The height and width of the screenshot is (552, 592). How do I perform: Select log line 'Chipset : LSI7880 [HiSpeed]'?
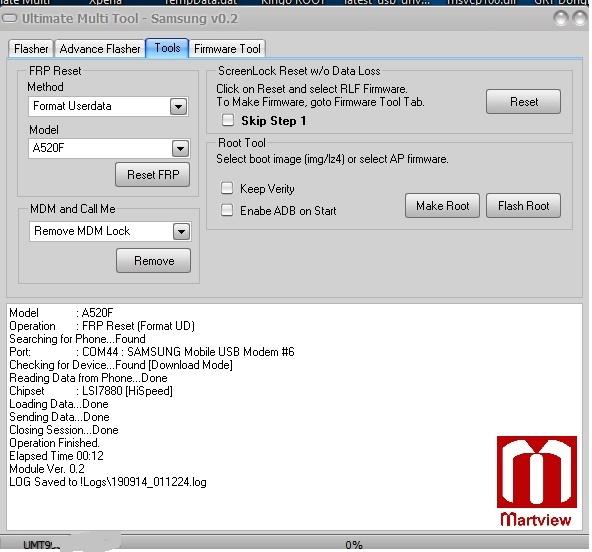point(91,391)
